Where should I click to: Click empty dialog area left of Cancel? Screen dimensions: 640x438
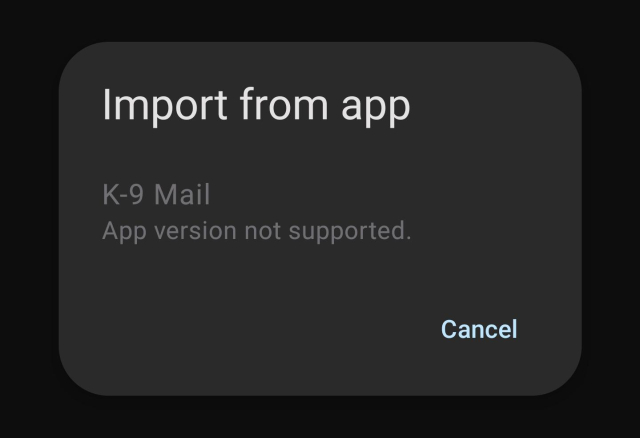[245, 329]
